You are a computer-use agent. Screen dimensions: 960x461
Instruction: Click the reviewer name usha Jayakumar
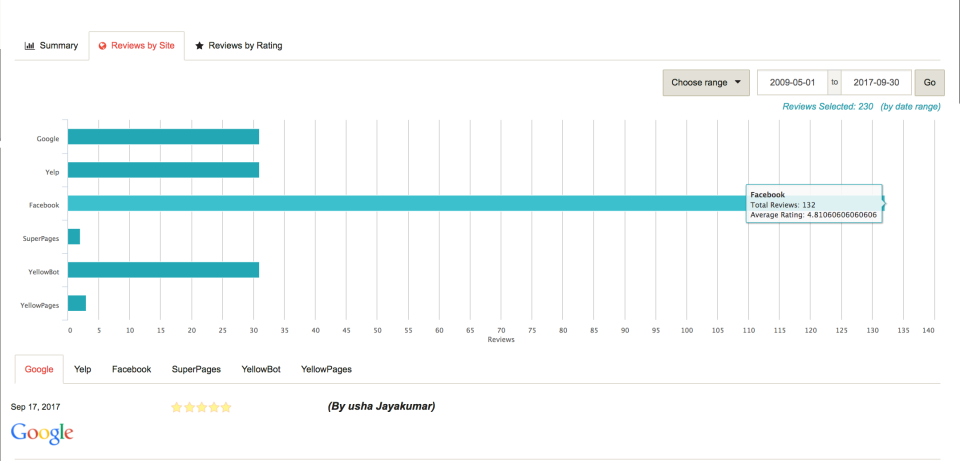pyautogui.click(x=381, y=407)
